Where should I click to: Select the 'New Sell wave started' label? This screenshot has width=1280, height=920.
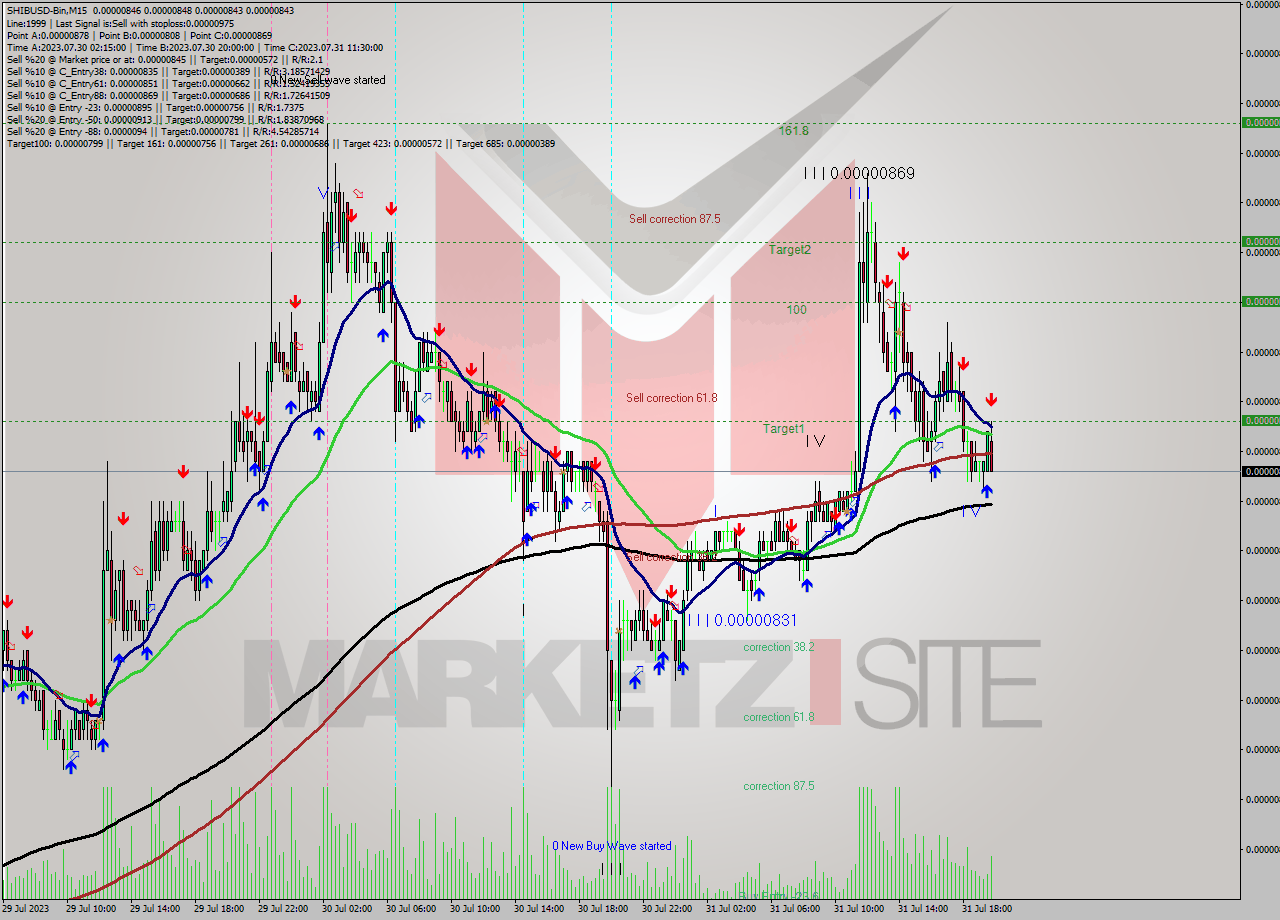click(327, 80)
